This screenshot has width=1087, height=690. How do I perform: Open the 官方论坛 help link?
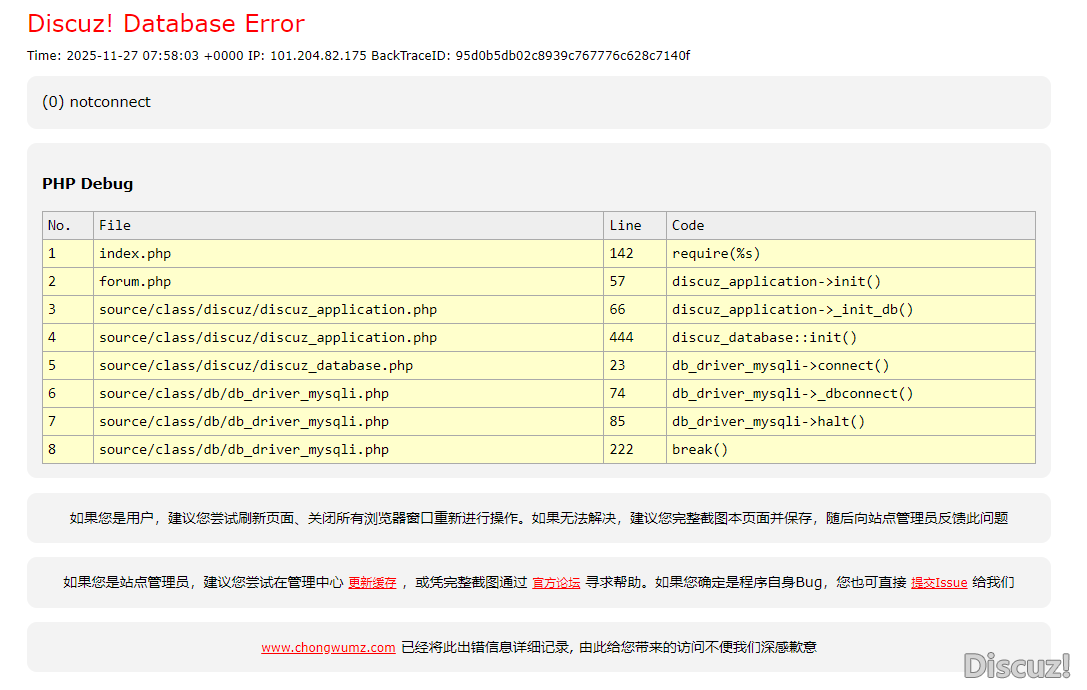coord(556,583)
